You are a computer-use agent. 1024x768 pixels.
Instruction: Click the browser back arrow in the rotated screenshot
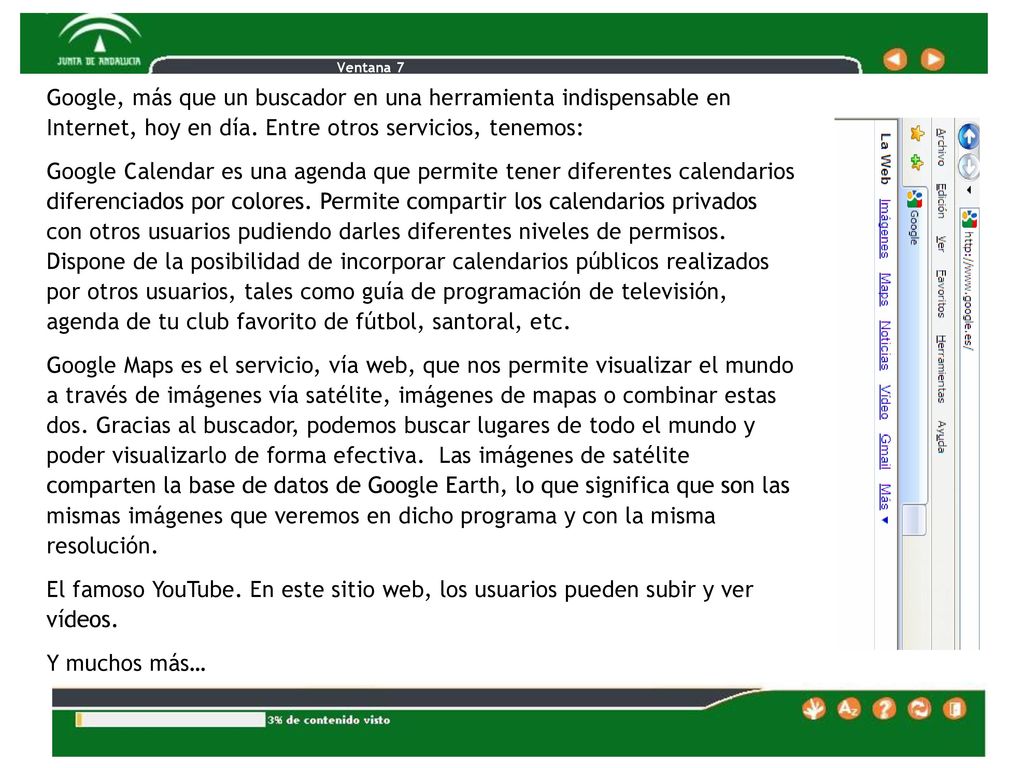point(968,136)
